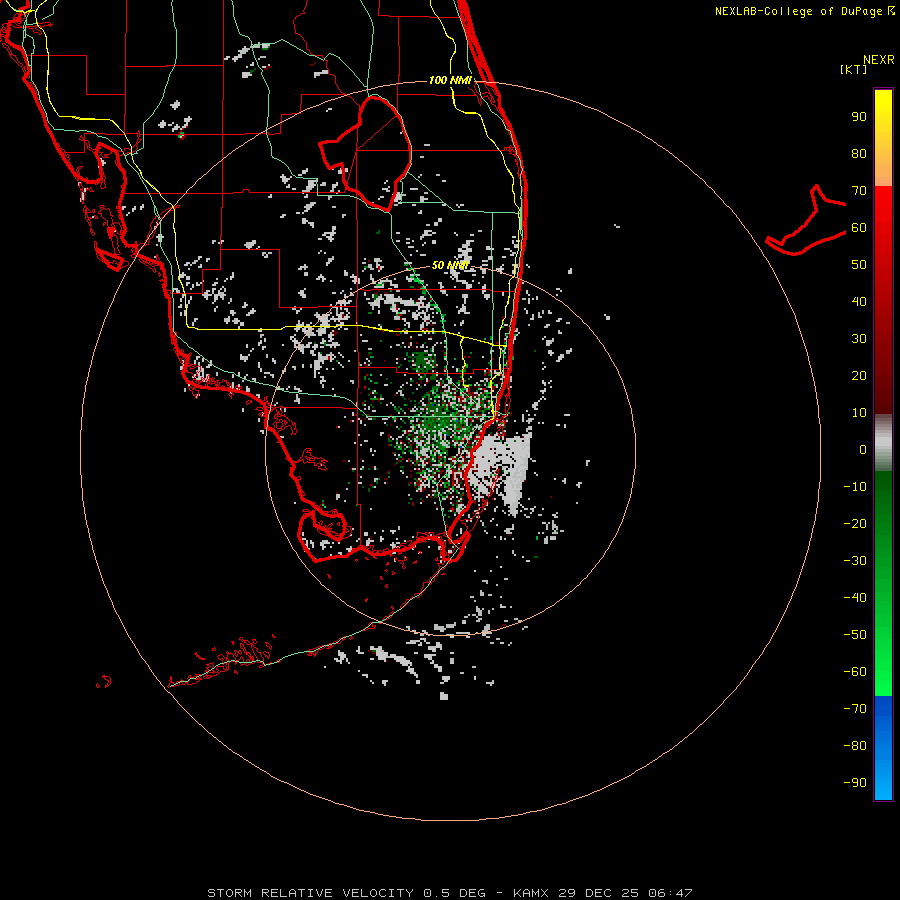The width and height of the screenshot is (900, 900).
Task: Click the 0 value on velocity scale
Action: pyautogui.click(x=863, y=450)
